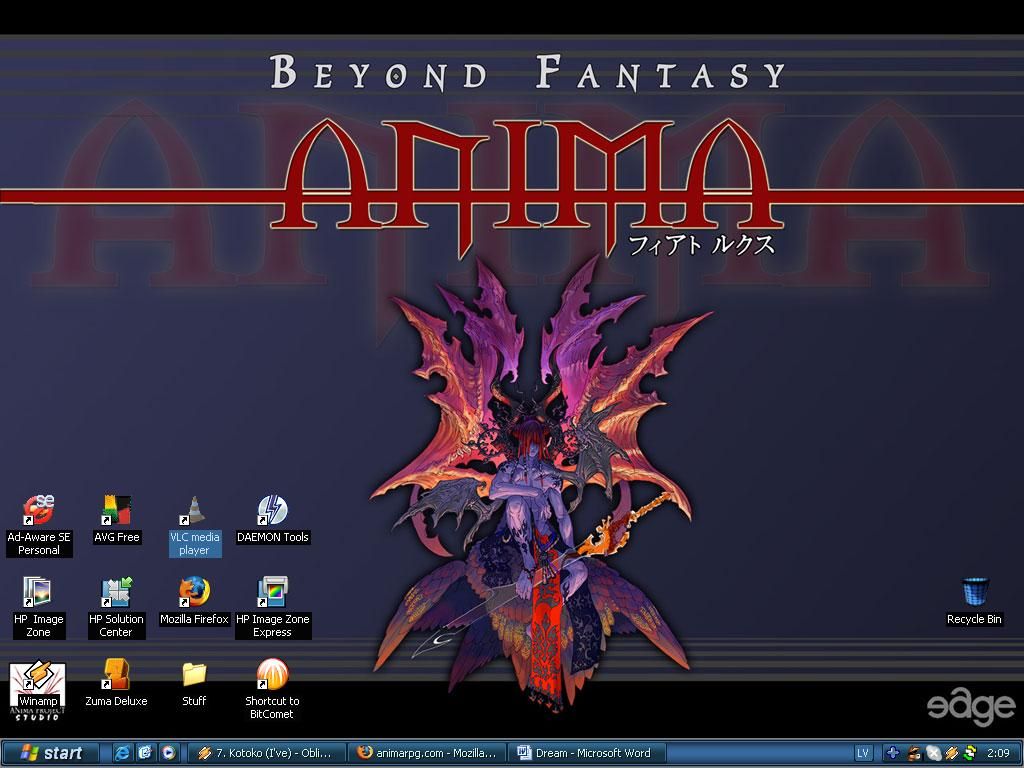Open the HP Image Zone shortcut
1024x768 pixels.
point(39,607)
